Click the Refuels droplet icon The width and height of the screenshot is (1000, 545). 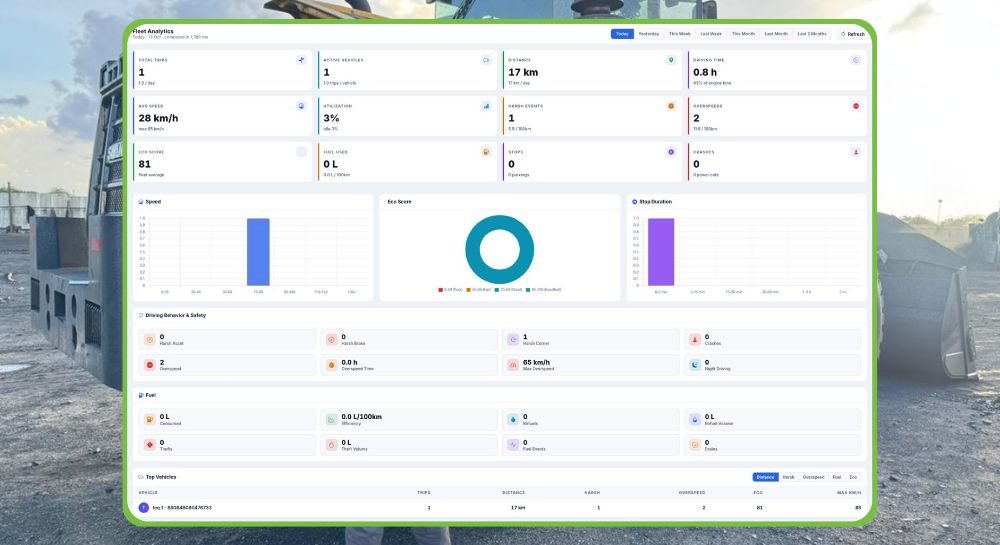coord(513,419)
